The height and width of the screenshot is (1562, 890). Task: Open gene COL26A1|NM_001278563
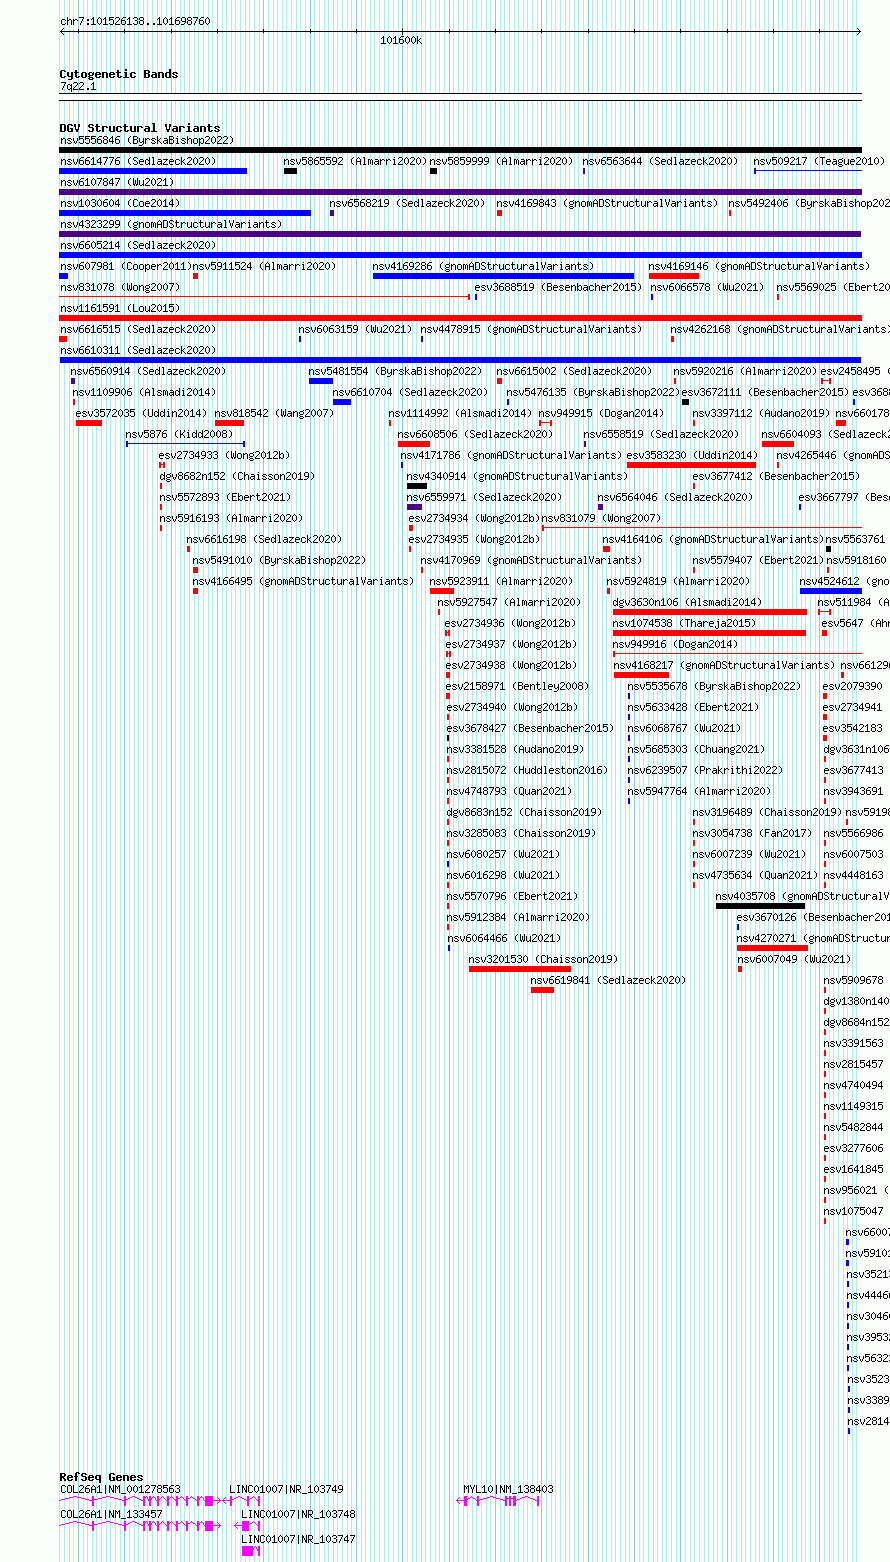[121, 1489]
